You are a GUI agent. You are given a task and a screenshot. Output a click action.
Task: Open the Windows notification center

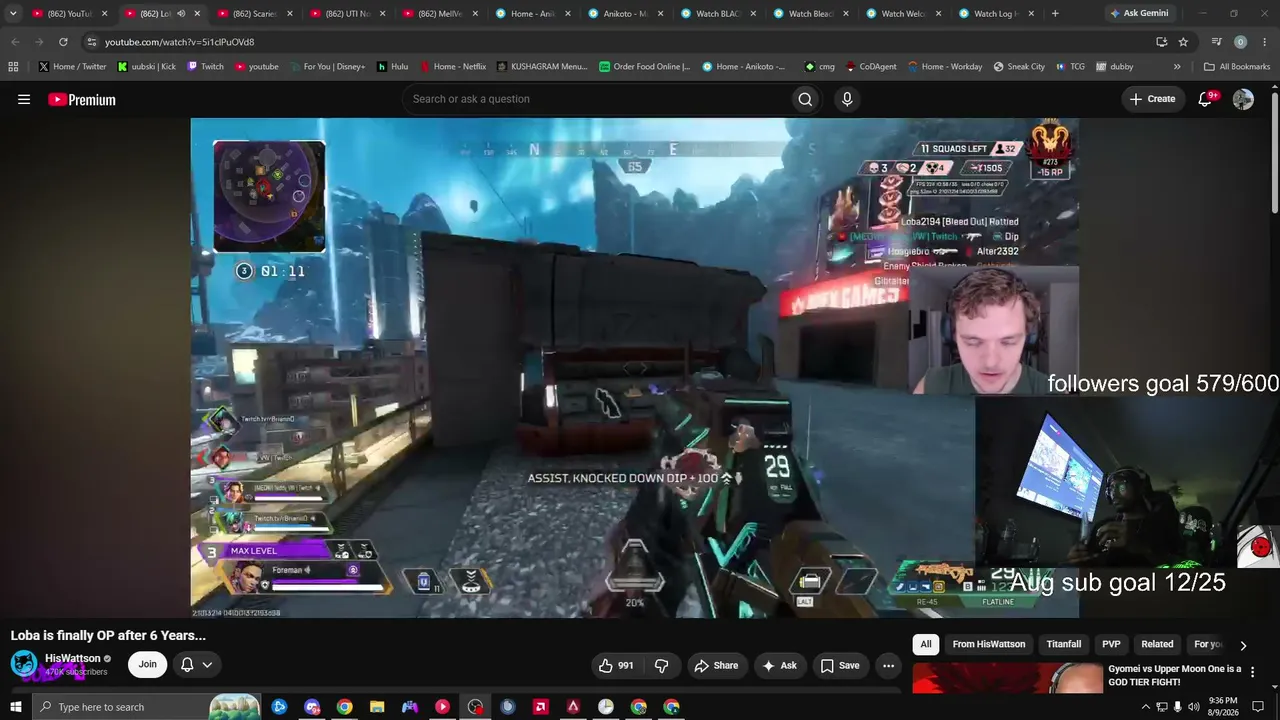(x=1258, y=707)
